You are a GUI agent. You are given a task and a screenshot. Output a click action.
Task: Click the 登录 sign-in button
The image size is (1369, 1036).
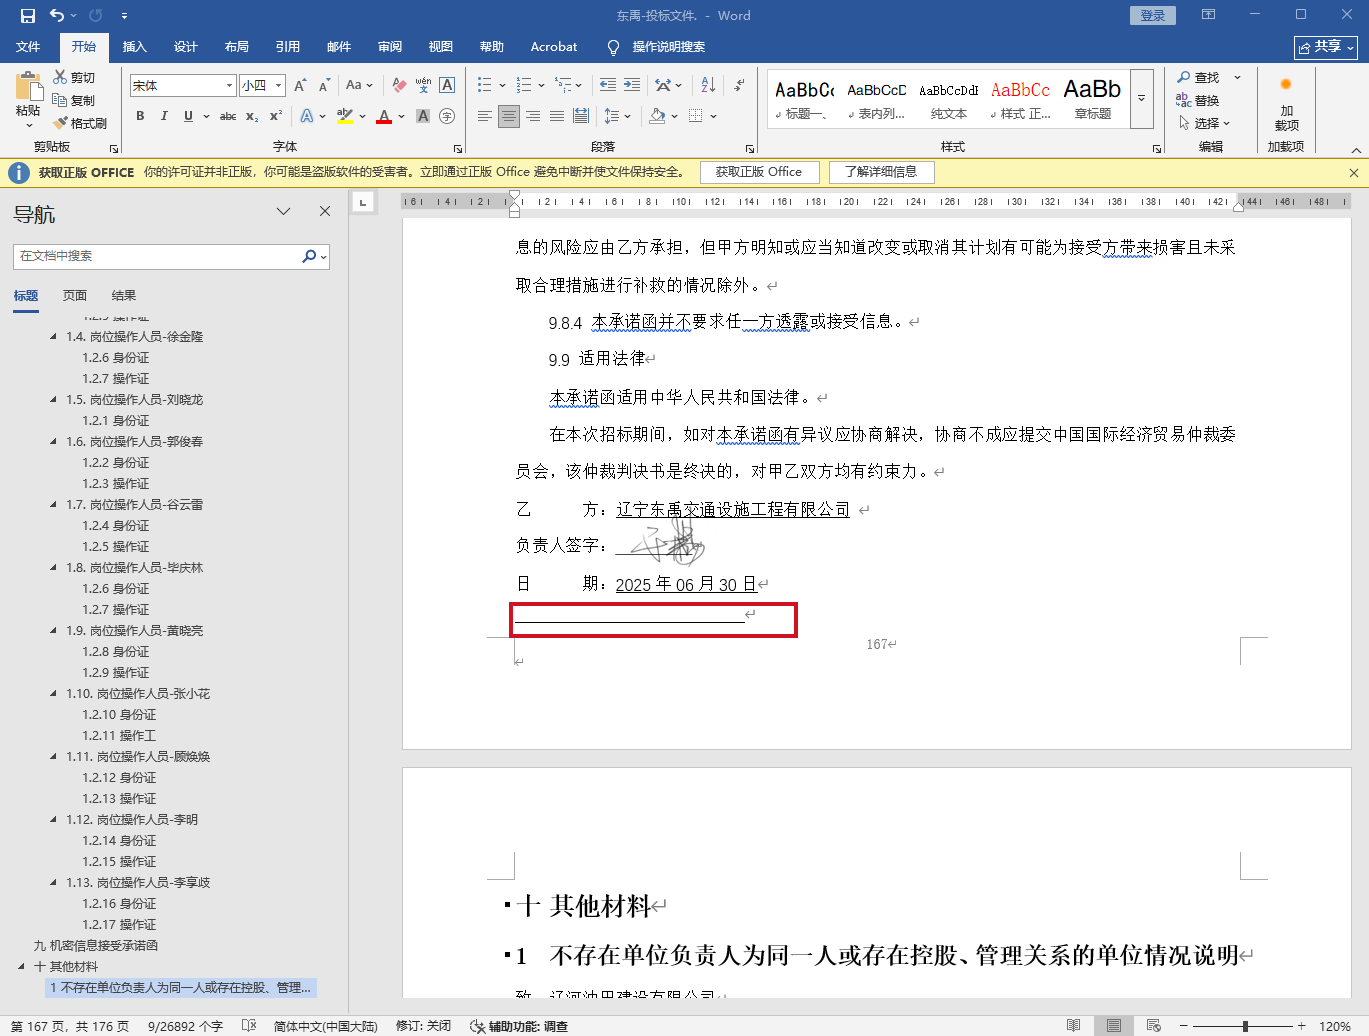tap(1153, 16)
